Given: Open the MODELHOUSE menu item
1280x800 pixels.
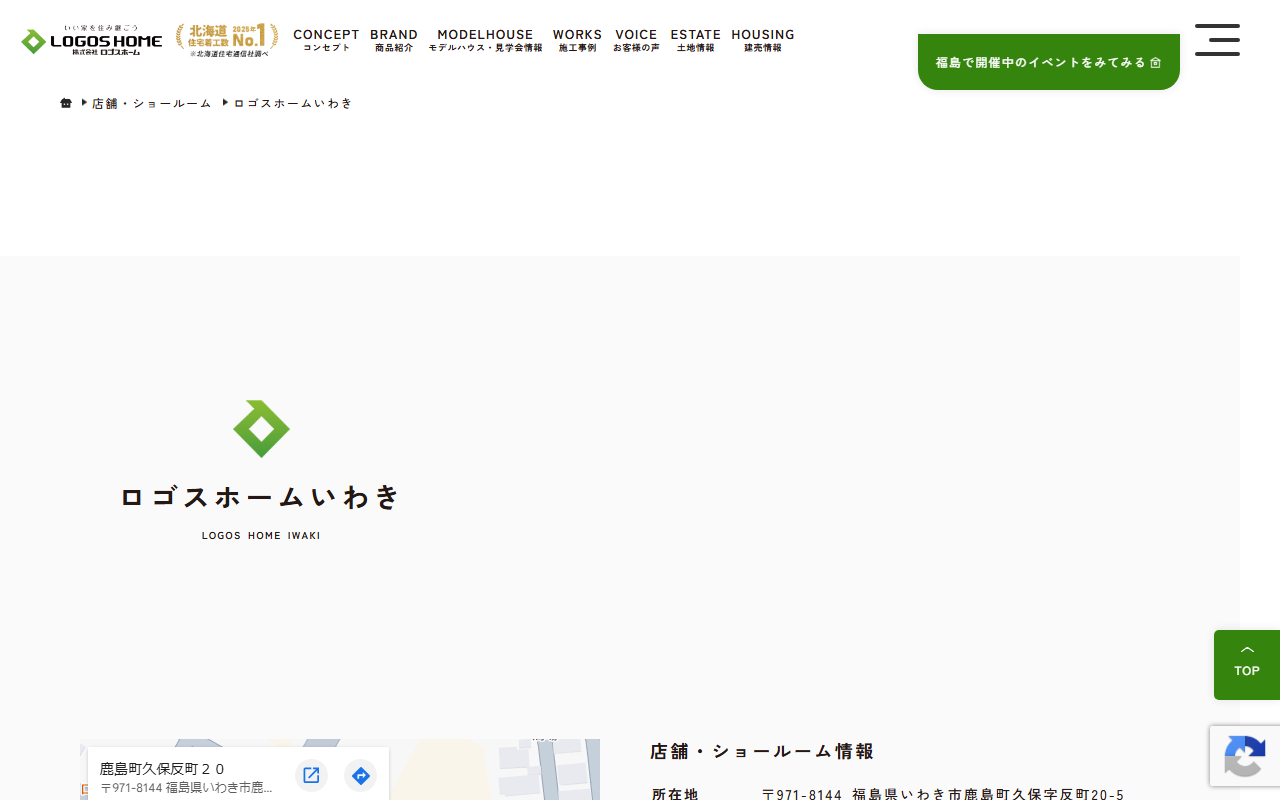Looking at the screenshot, I should pos(485,40).
